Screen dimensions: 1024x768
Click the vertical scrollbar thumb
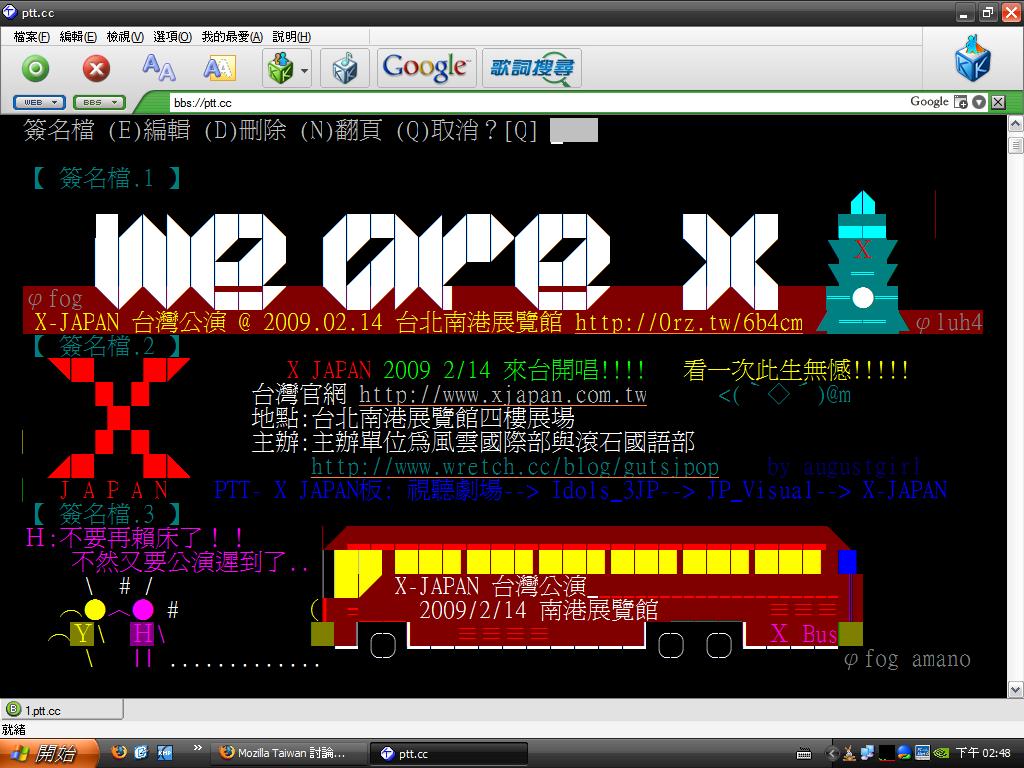pos(1015,145)
